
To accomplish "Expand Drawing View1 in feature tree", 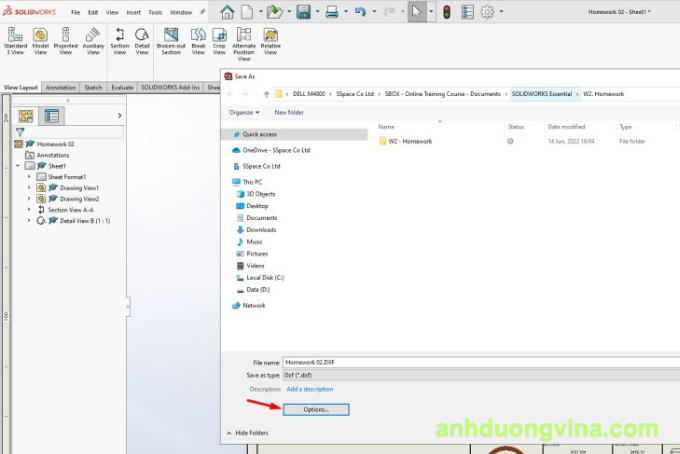I will [30, 188].
